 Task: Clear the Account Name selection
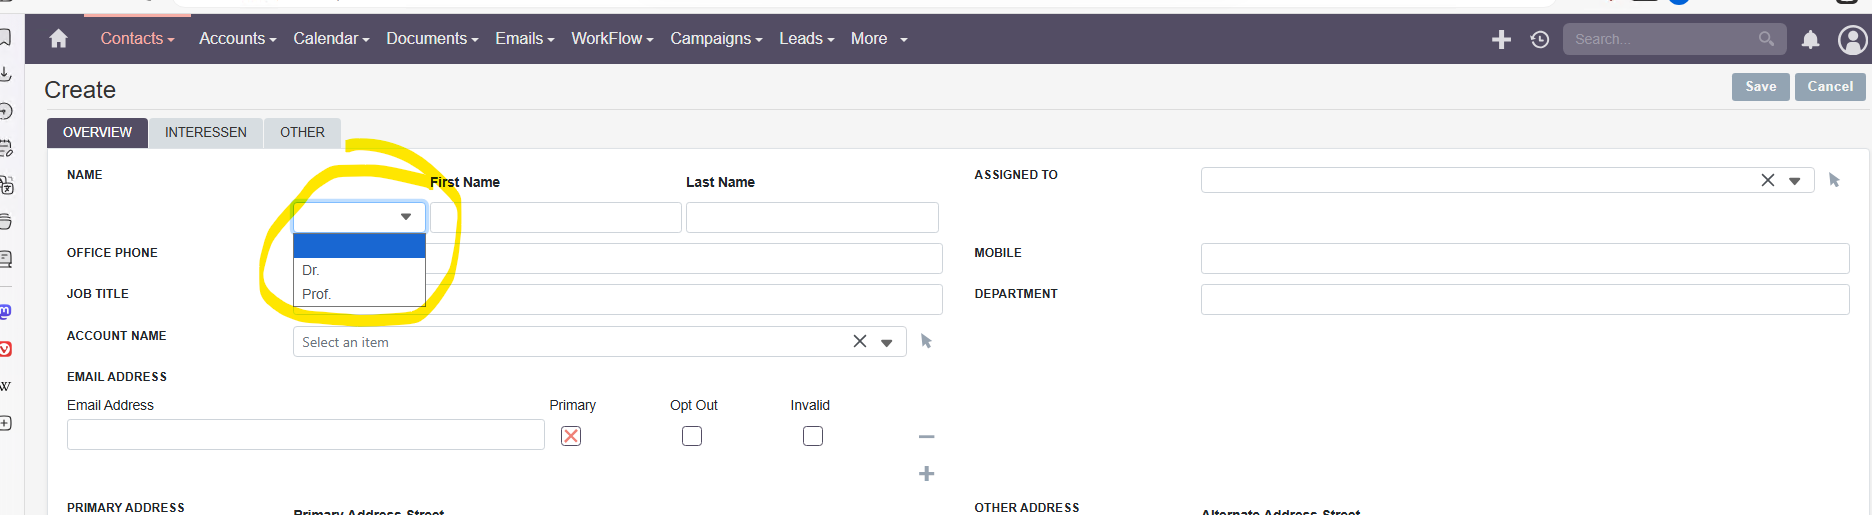pos(859,342)
